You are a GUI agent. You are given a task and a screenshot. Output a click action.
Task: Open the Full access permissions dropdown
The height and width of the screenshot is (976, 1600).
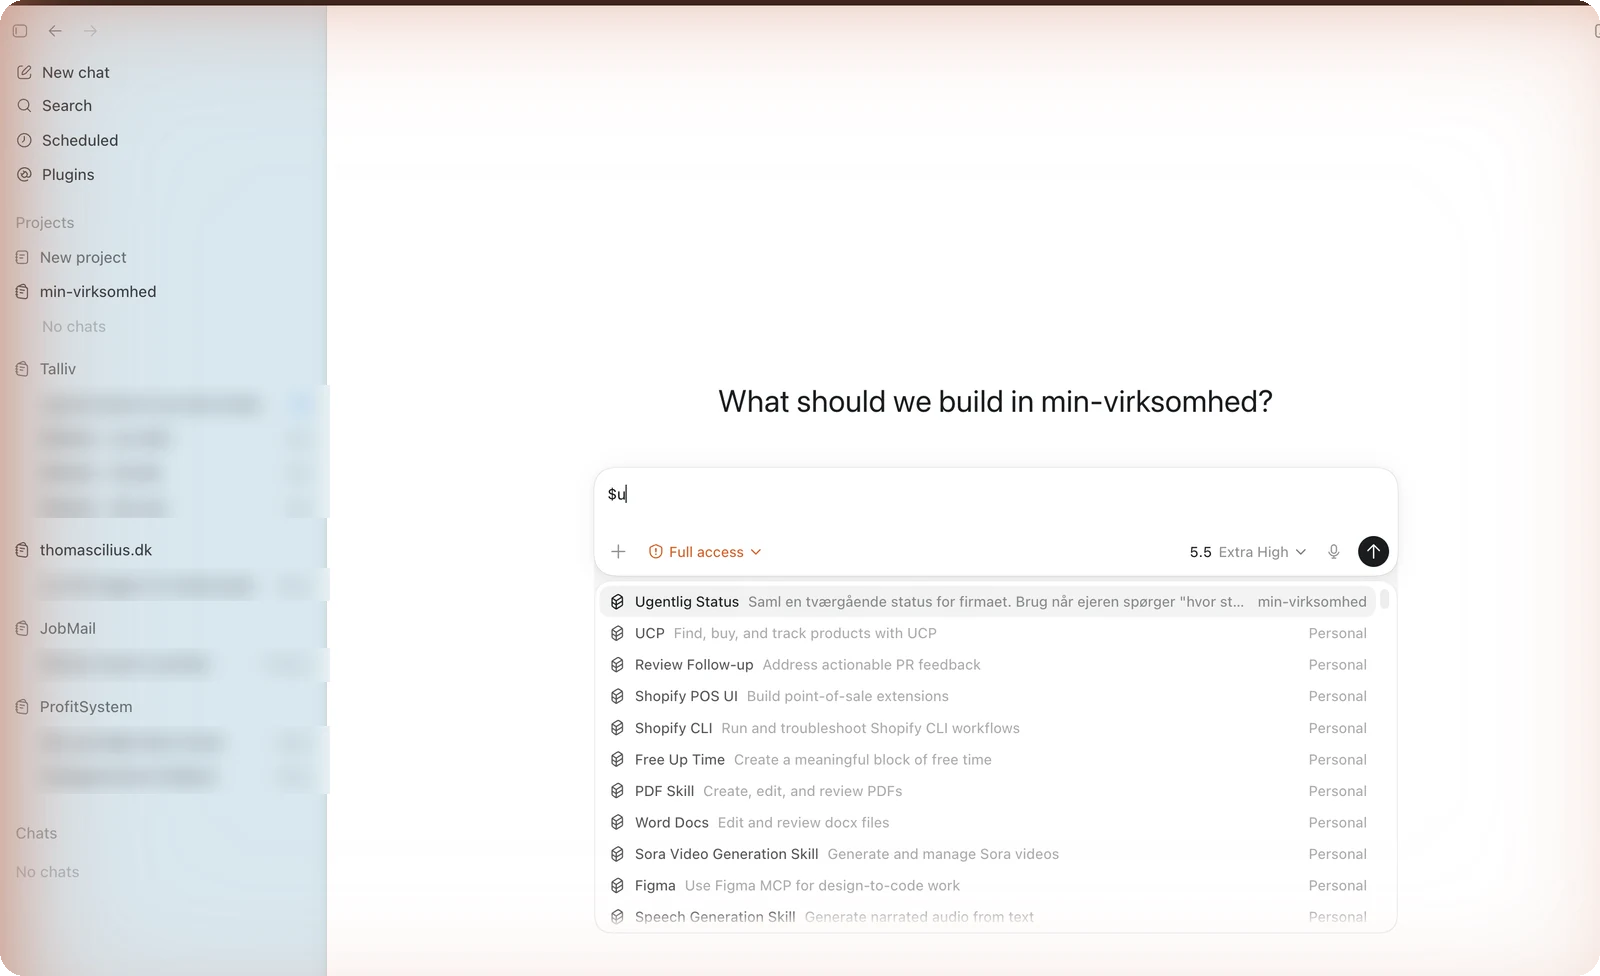(705, 552)
